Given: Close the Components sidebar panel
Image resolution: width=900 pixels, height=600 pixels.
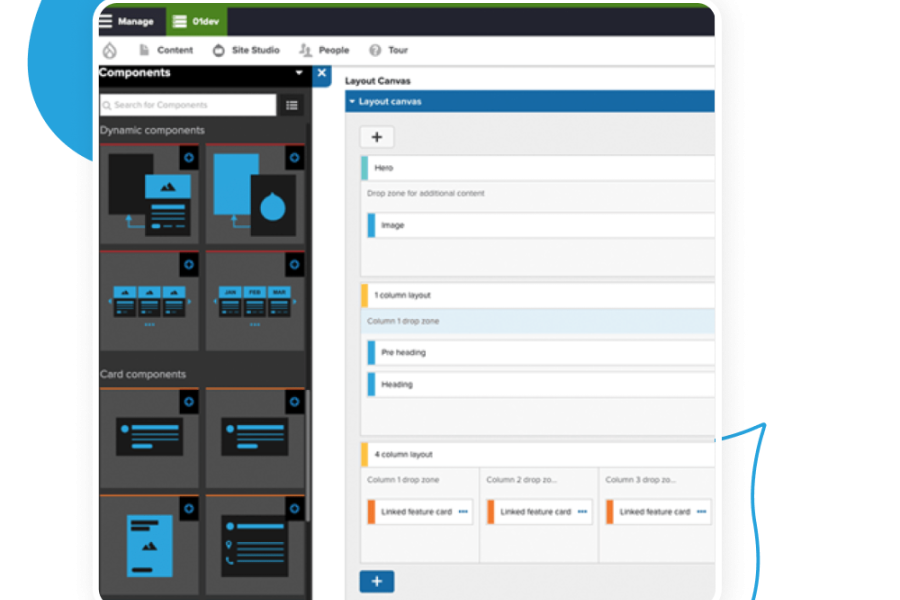Looking at the screenshot, I should (x=321, y=73).
